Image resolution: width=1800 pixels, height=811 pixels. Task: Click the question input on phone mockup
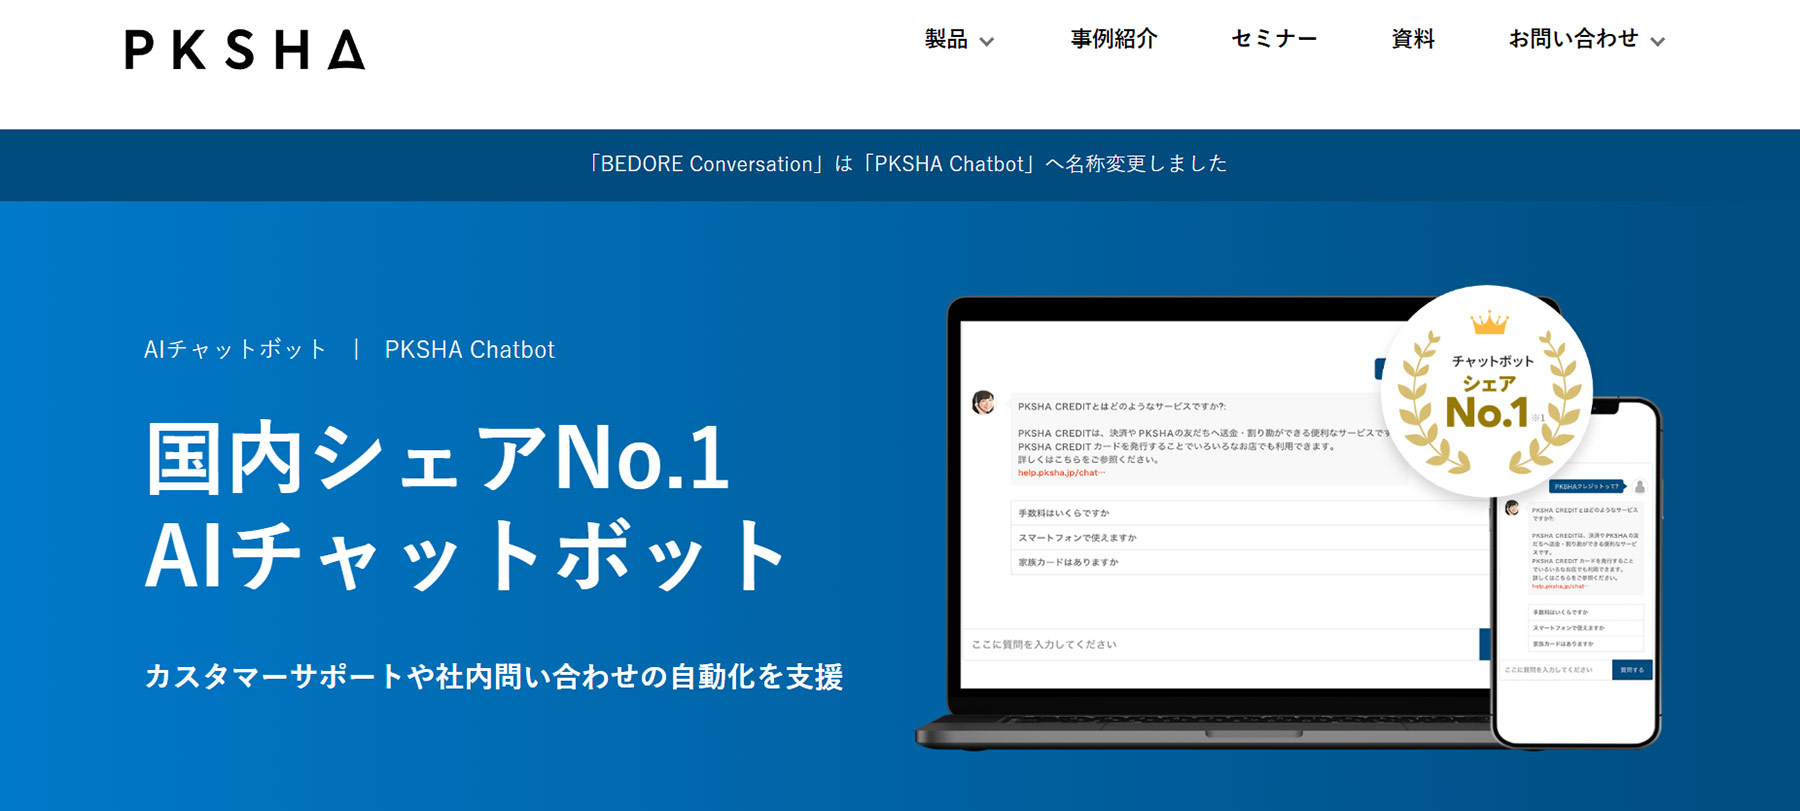pos(1555,670)
